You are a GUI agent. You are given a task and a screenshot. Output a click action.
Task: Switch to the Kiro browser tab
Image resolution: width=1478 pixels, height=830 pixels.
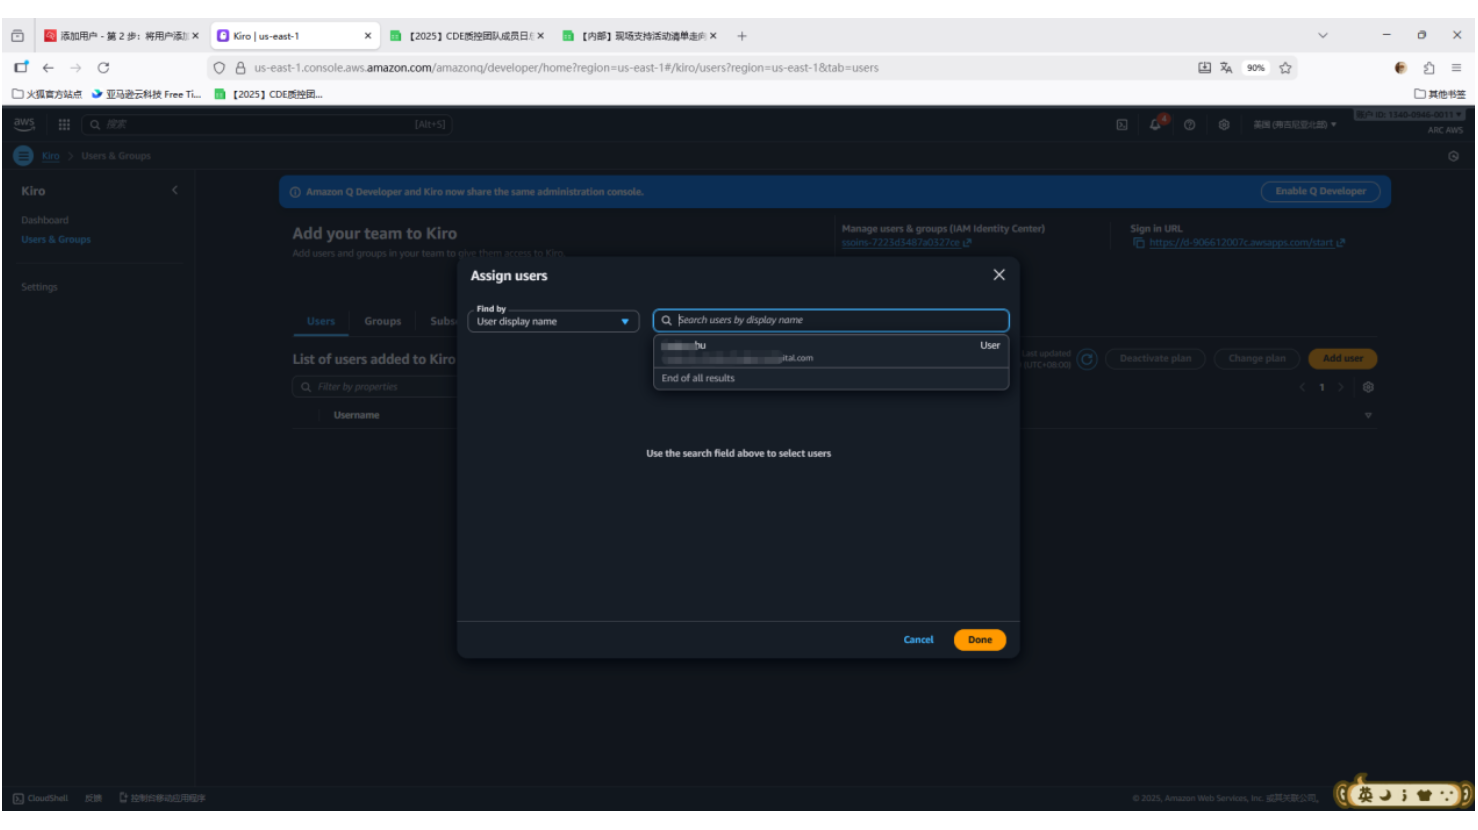coord(290,36)
